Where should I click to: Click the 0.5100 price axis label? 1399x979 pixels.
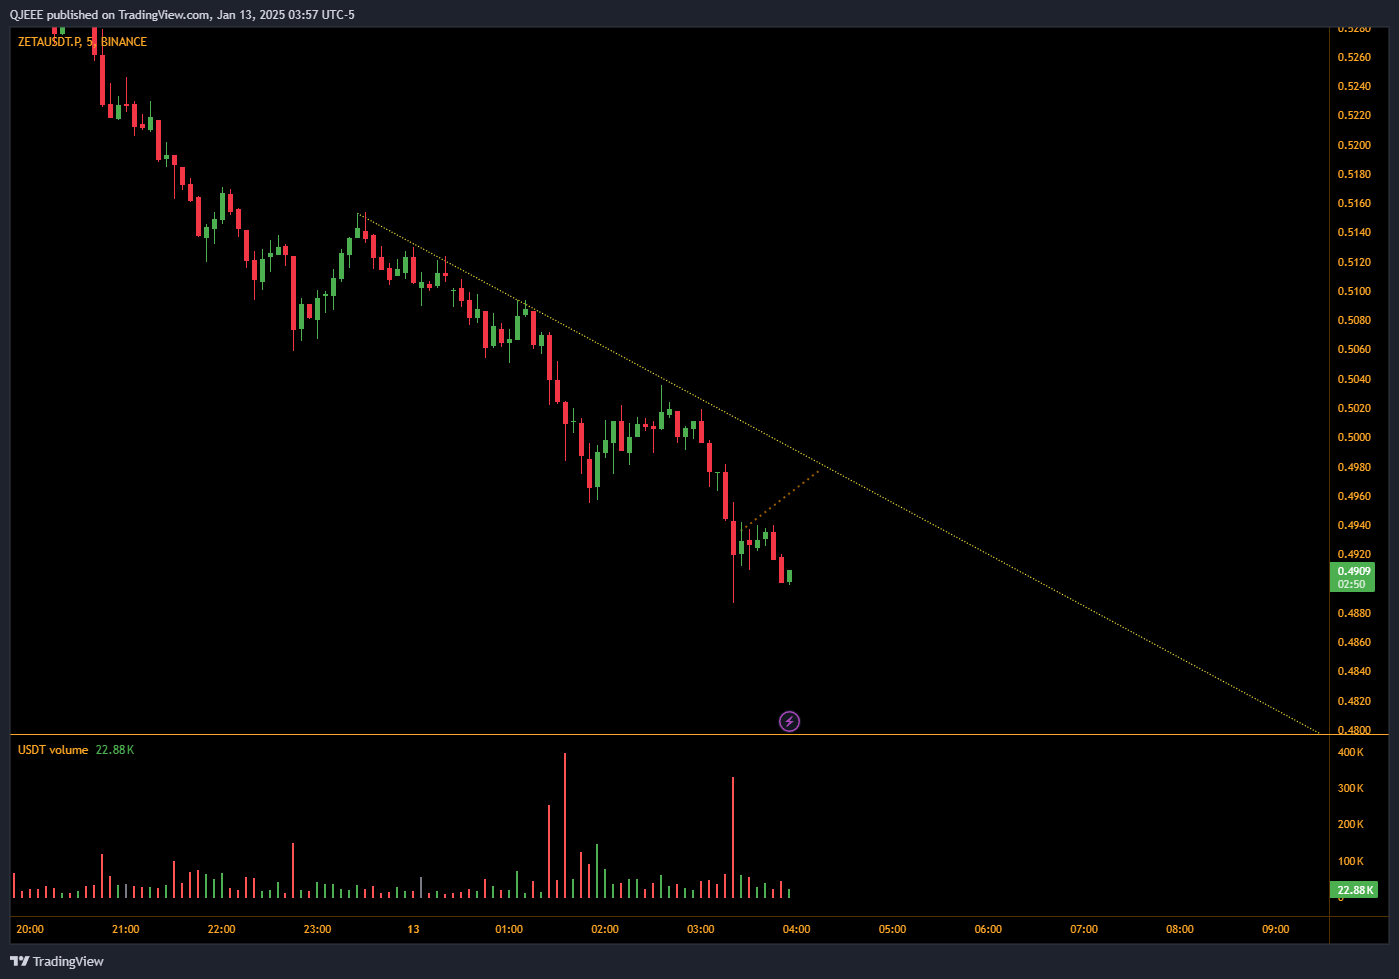coord(1354,291)
